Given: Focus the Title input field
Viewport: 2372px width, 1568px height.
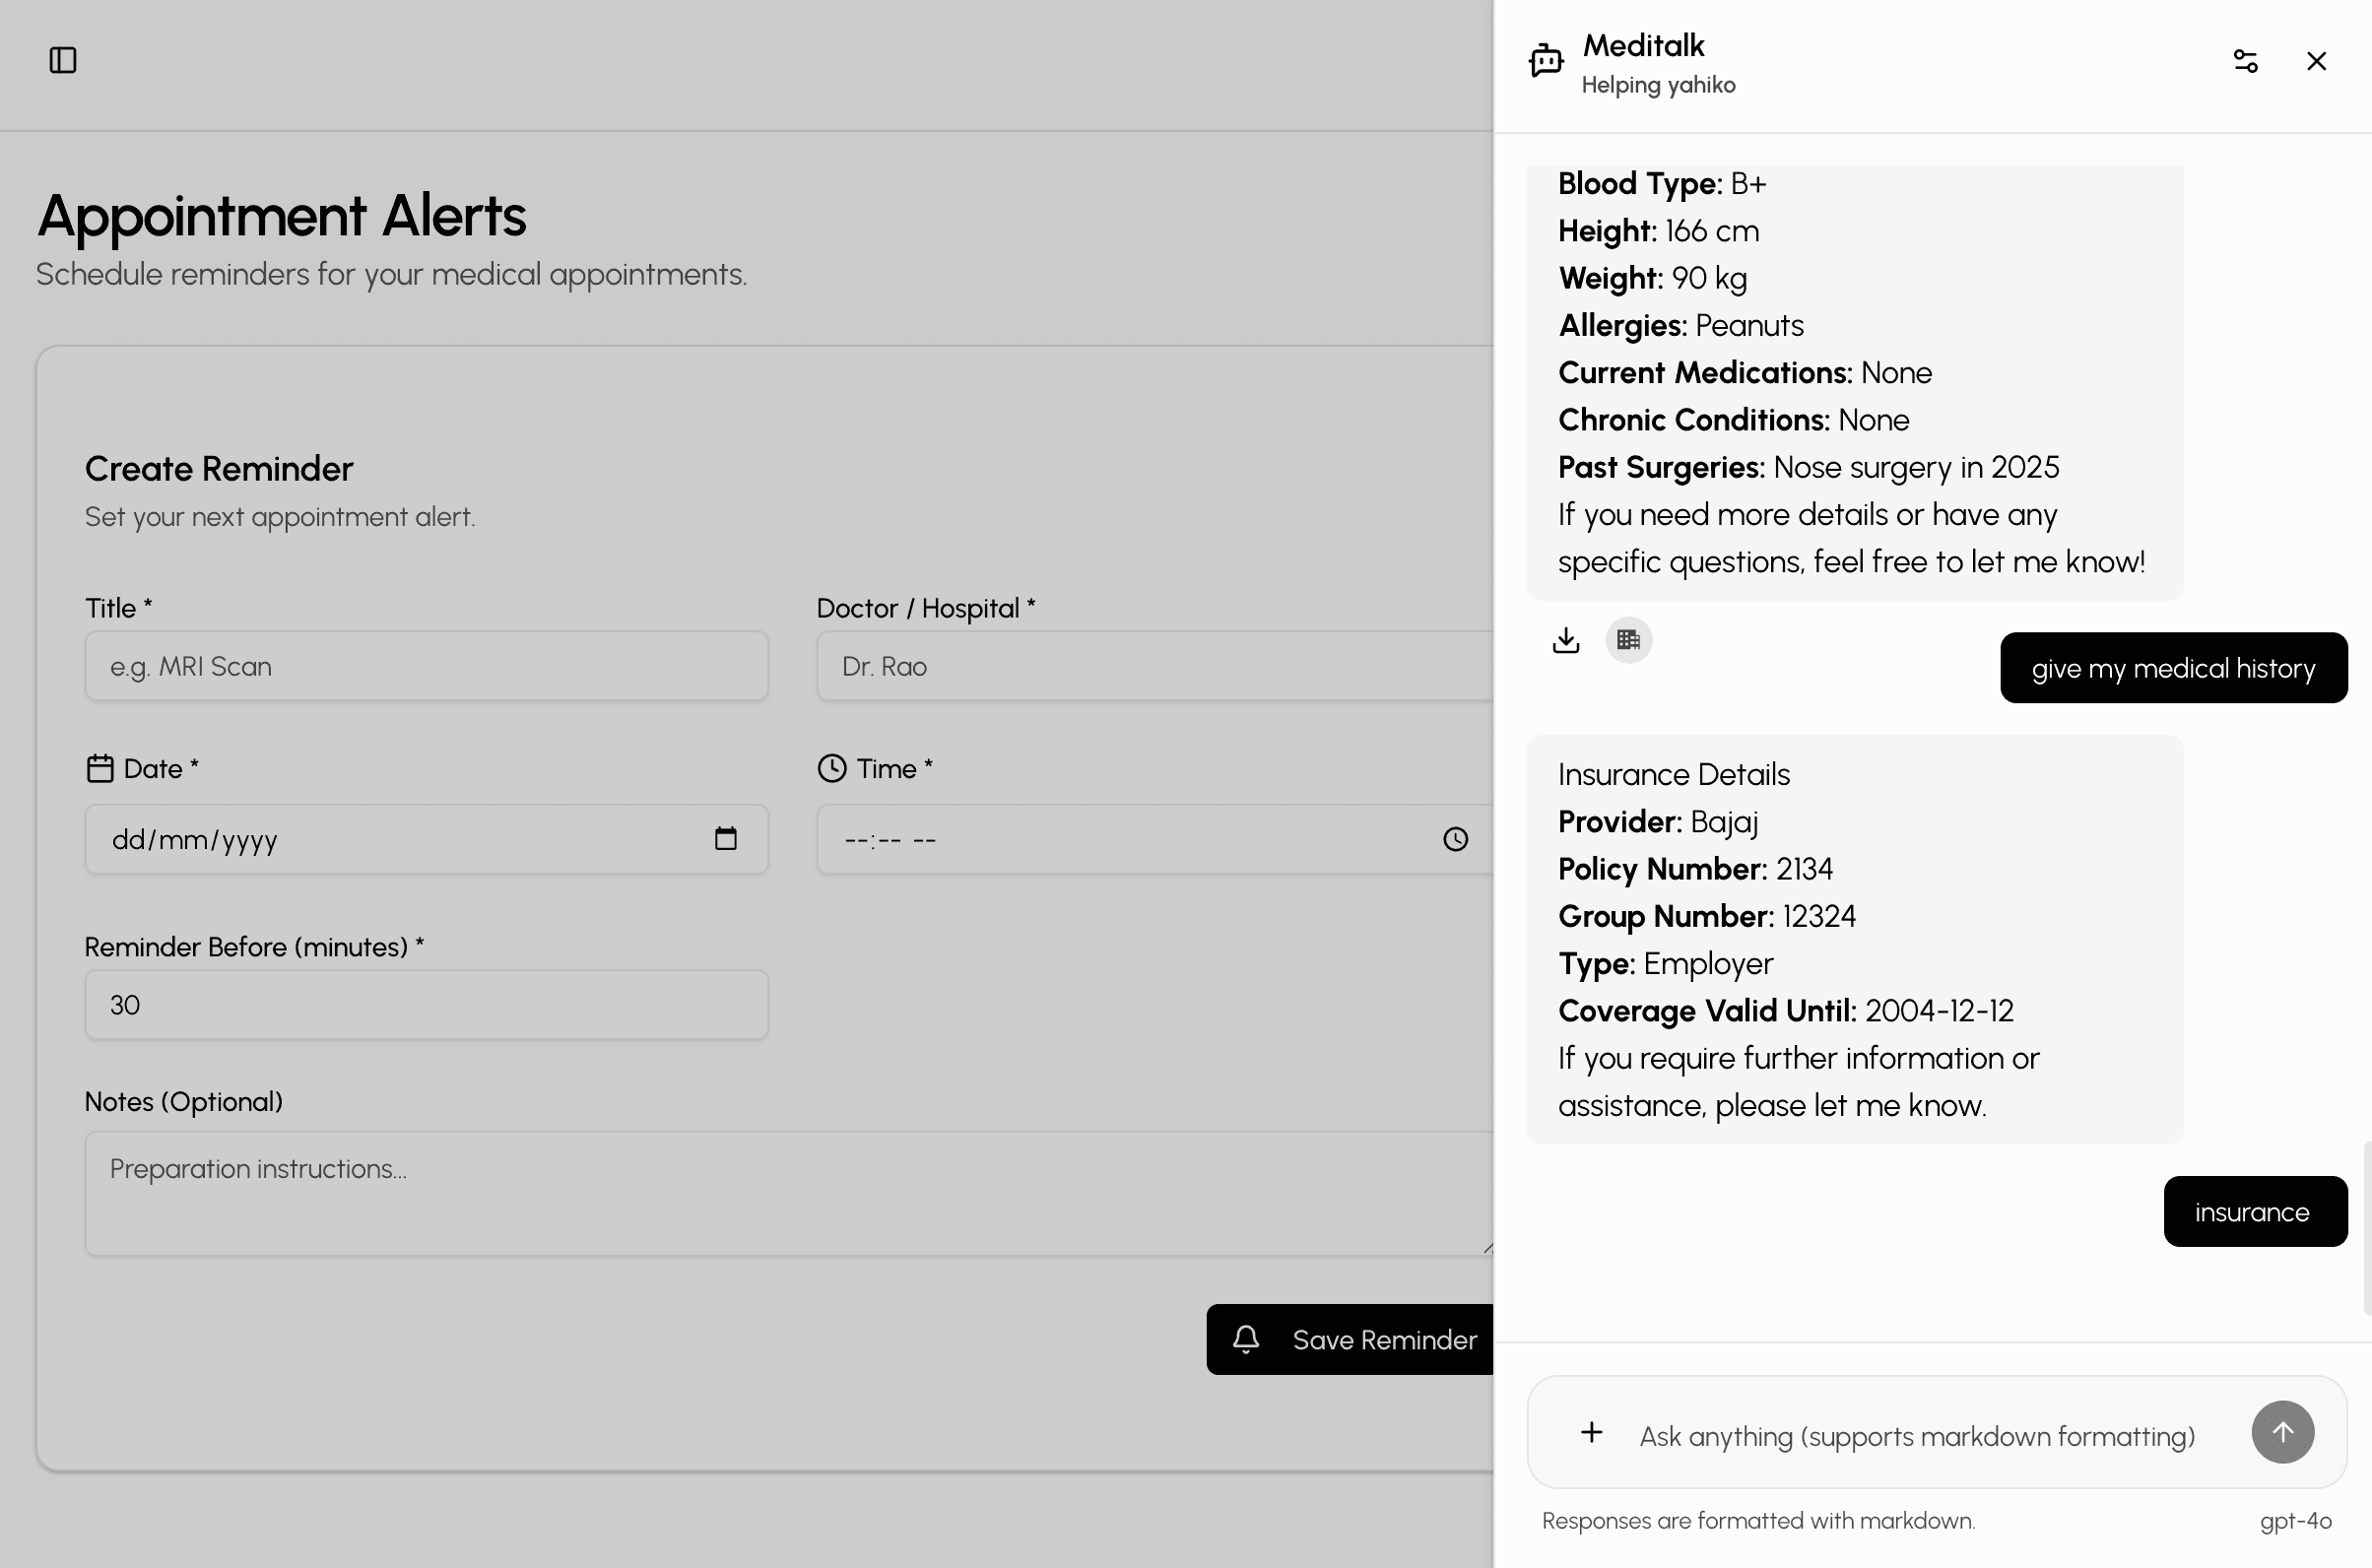Looking at the screenshot, I should (x=427, y=666).
